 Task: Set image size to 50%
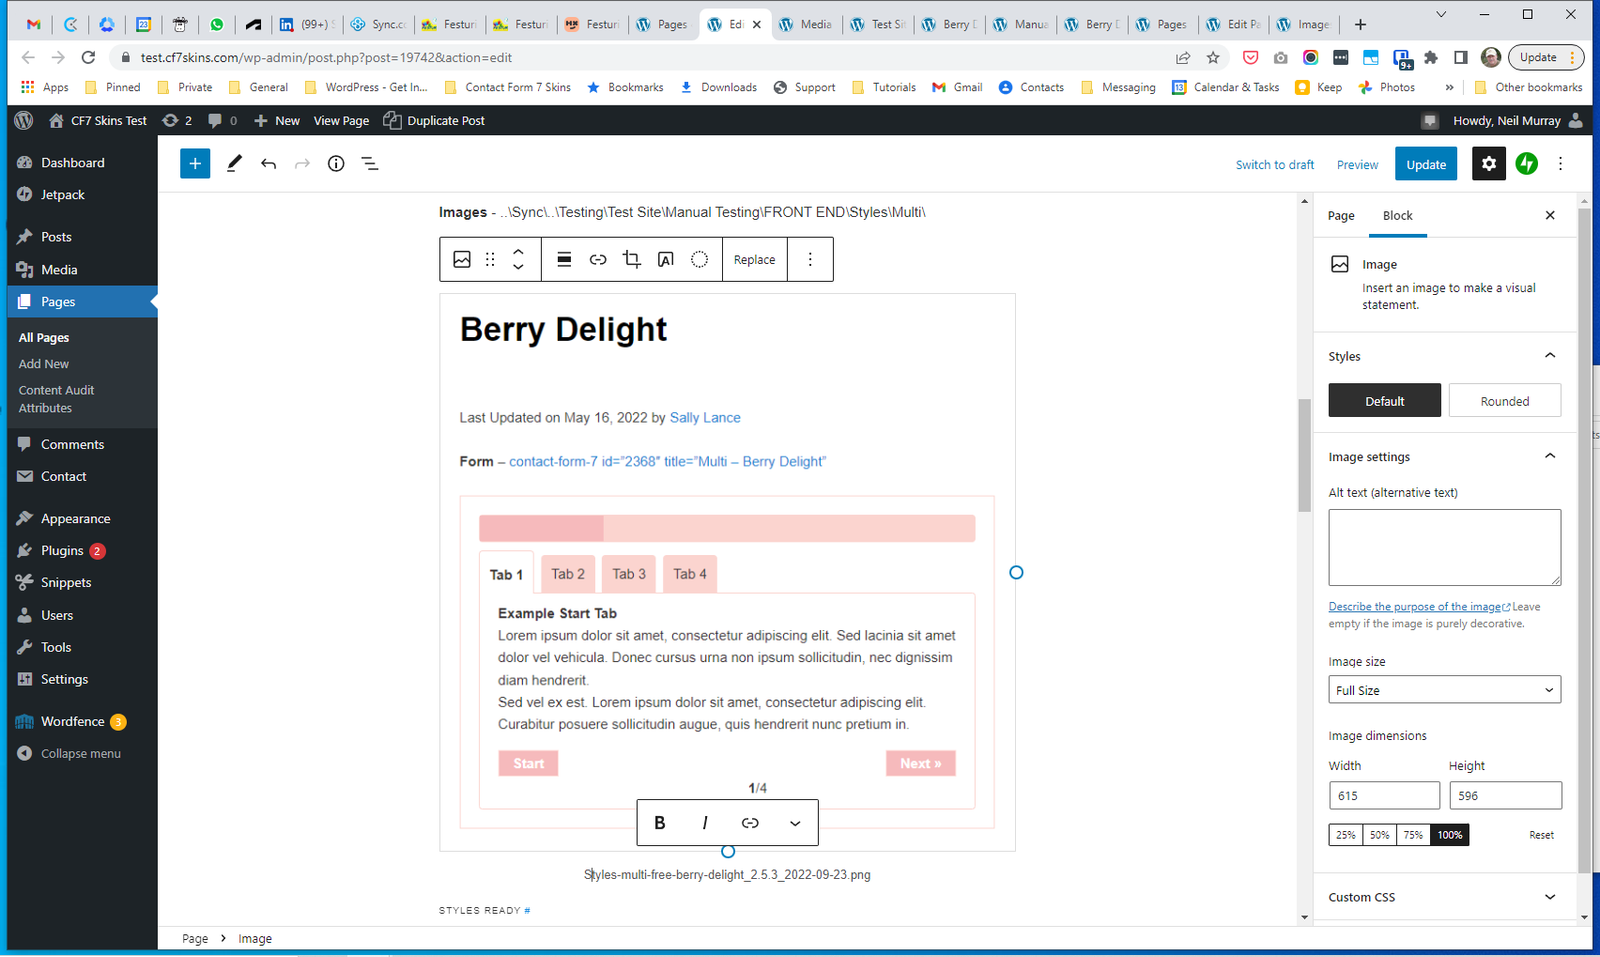[x=1379, y=835]
